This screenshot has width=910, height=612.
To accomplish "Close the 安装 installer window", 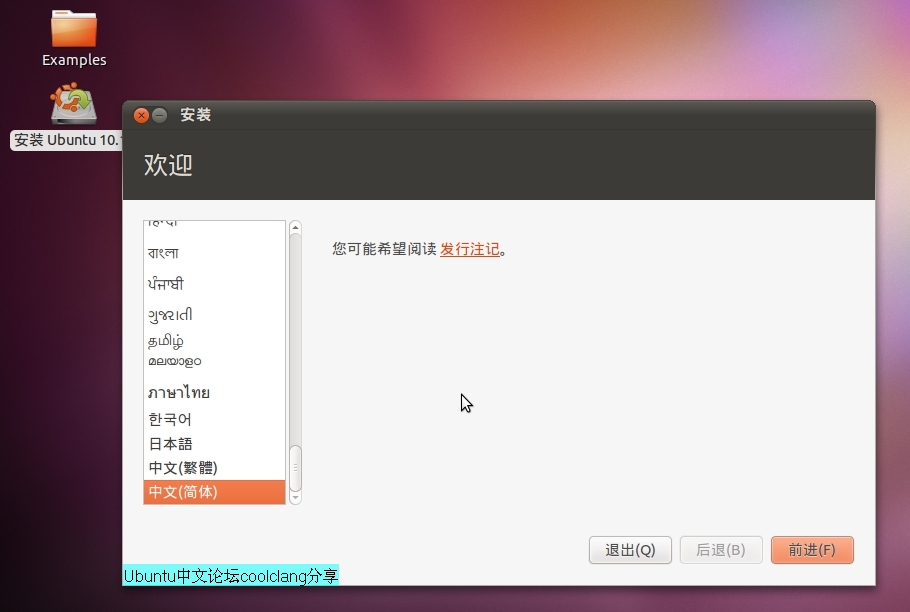I will coord(141,115).
